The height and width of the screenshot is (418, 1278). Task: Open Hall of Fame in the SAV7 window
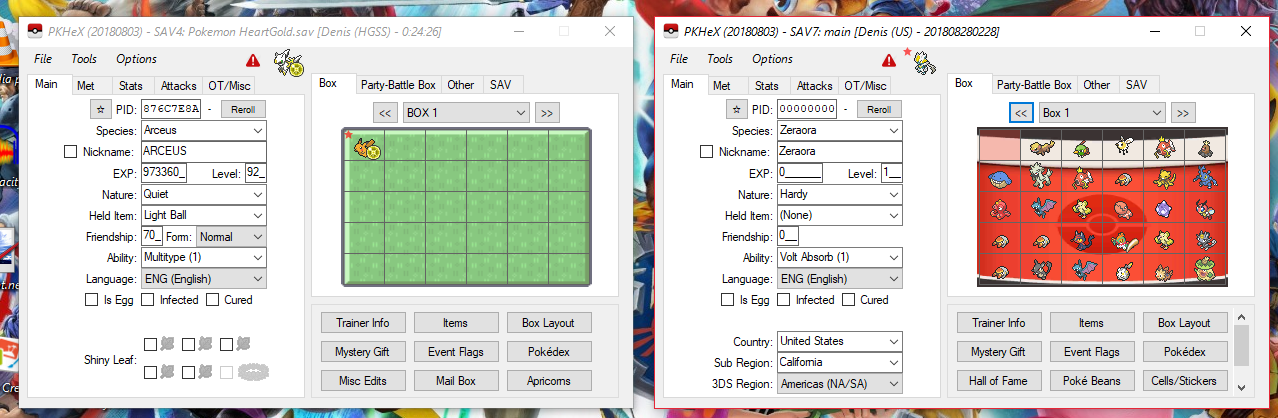pyautogui.click(x=998, y=381)
